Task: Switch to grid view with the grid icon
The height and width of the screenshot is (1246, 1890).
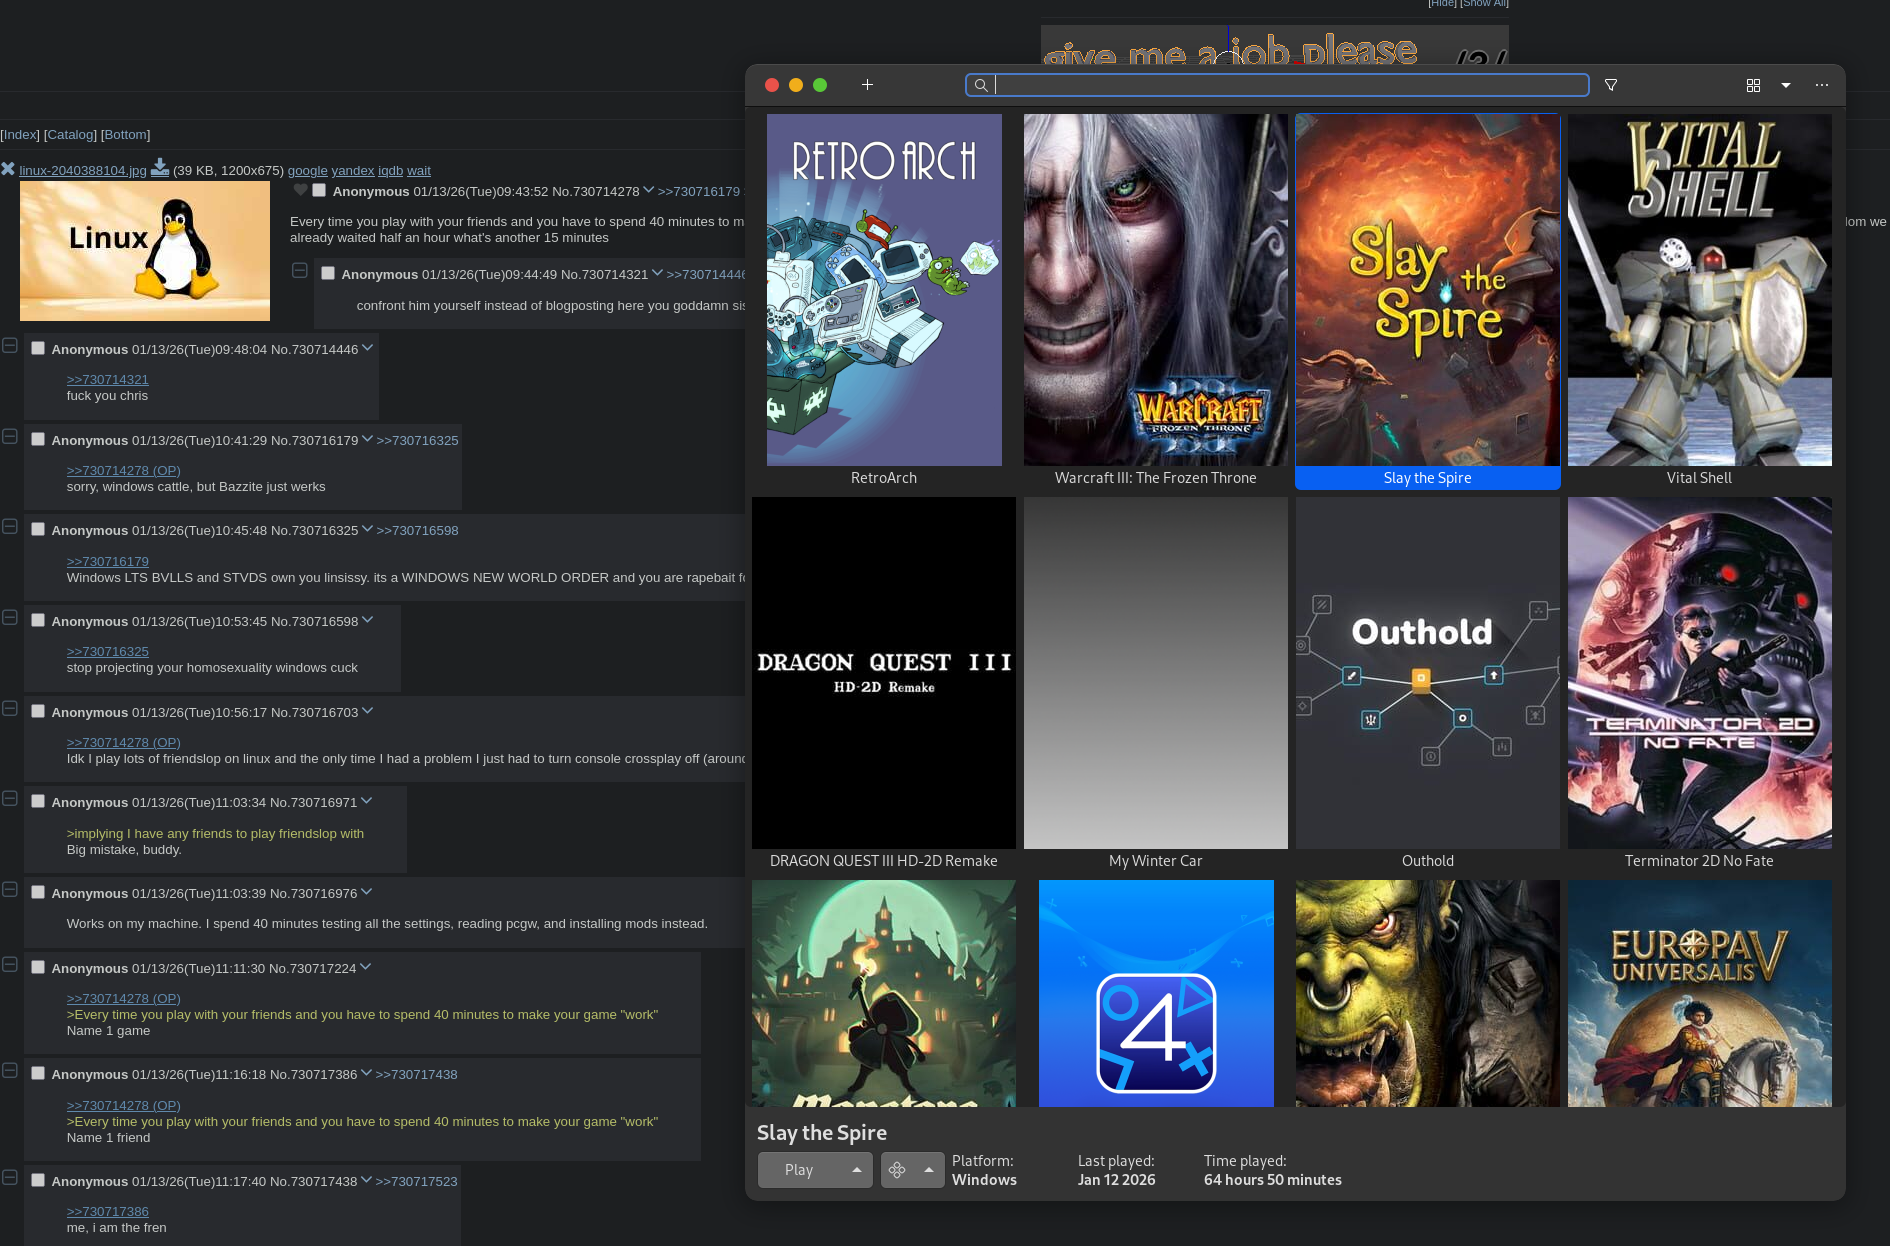Action: (x=1753, y=86)
